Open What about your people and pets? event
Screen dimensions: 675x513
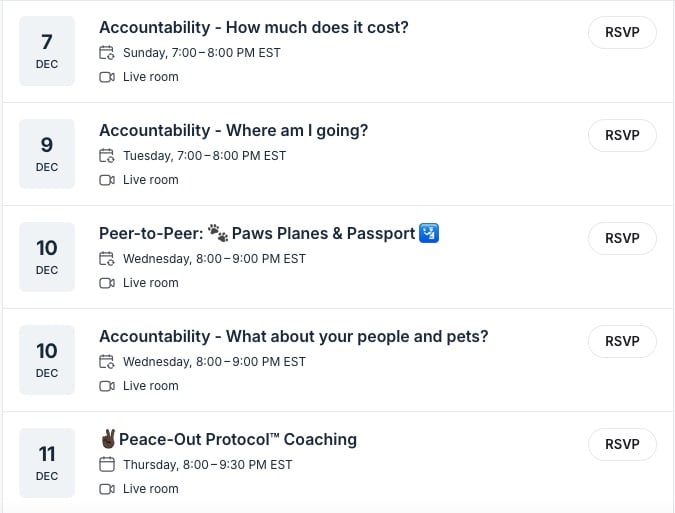293,336
